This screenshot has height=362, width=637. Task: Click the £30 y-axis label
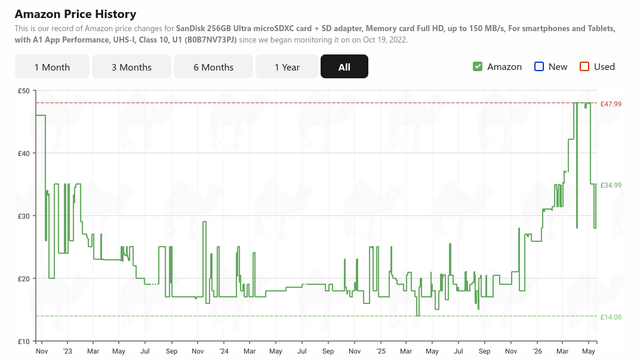click(24, 216)
